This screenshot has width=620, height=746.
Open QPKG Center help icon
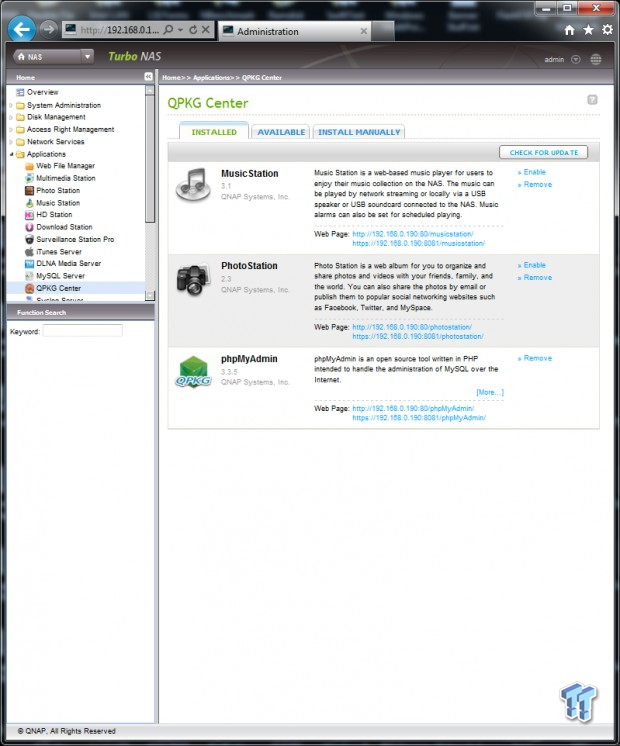pos(592,100)
